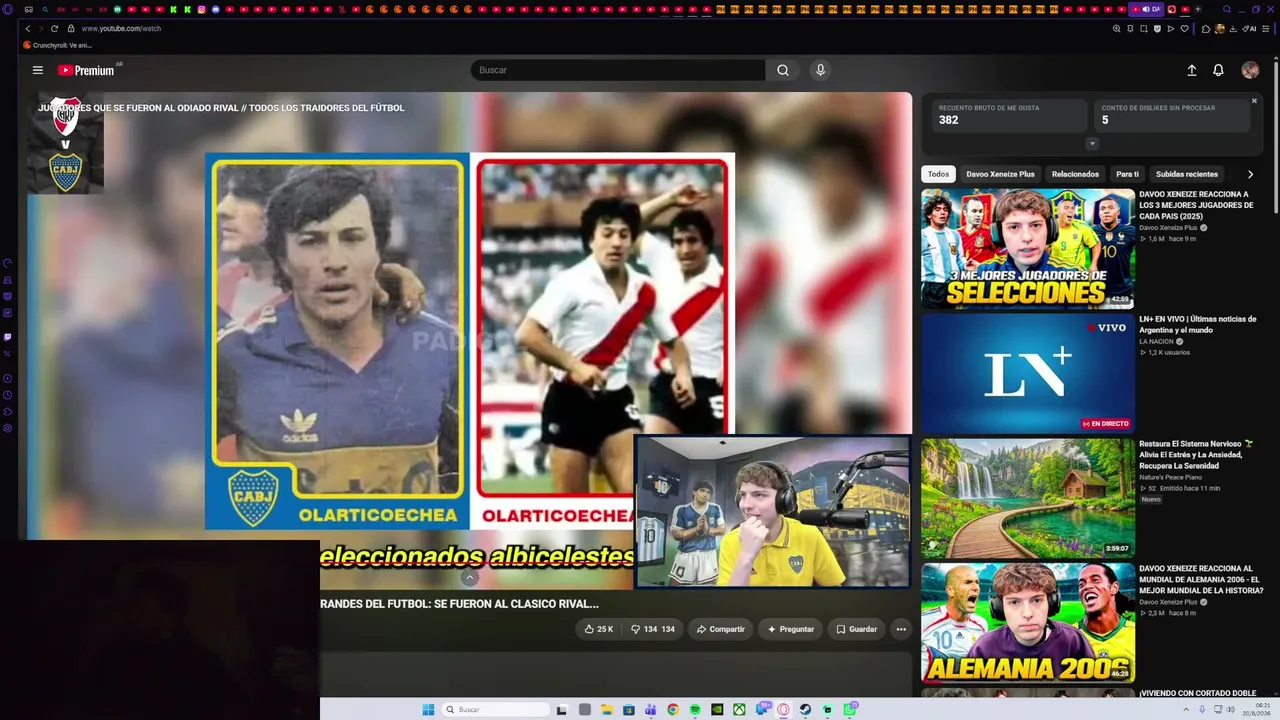The width and height of the screenshot is (1280, 720).
Task: Dislike the video showing 134
Action: coord(653,629)
